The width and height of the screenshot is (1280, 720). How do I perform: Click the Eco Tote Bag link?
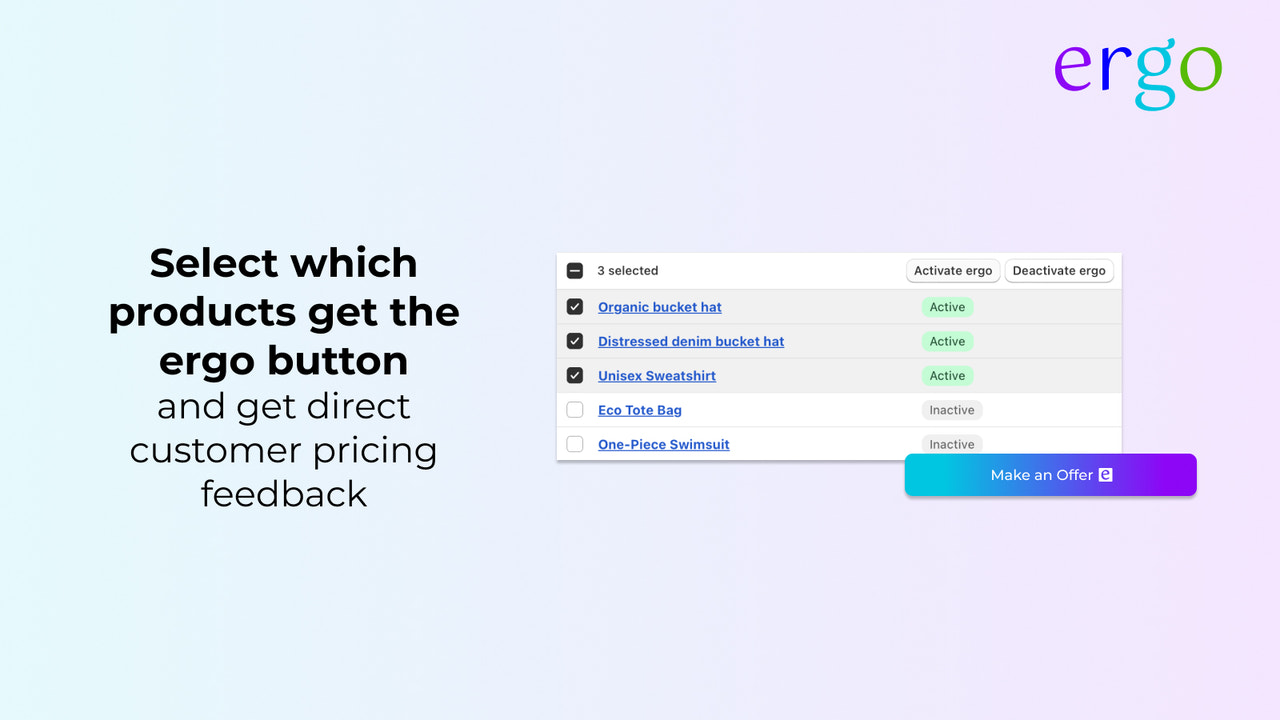tap(639, 410)
